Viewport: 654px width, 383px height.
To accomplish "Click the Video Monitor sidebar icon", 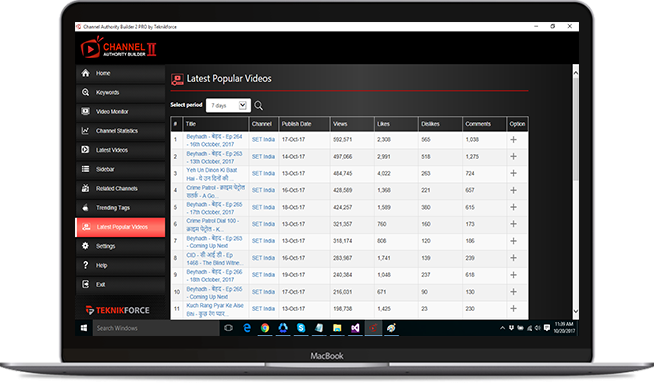I will (86, 111).
